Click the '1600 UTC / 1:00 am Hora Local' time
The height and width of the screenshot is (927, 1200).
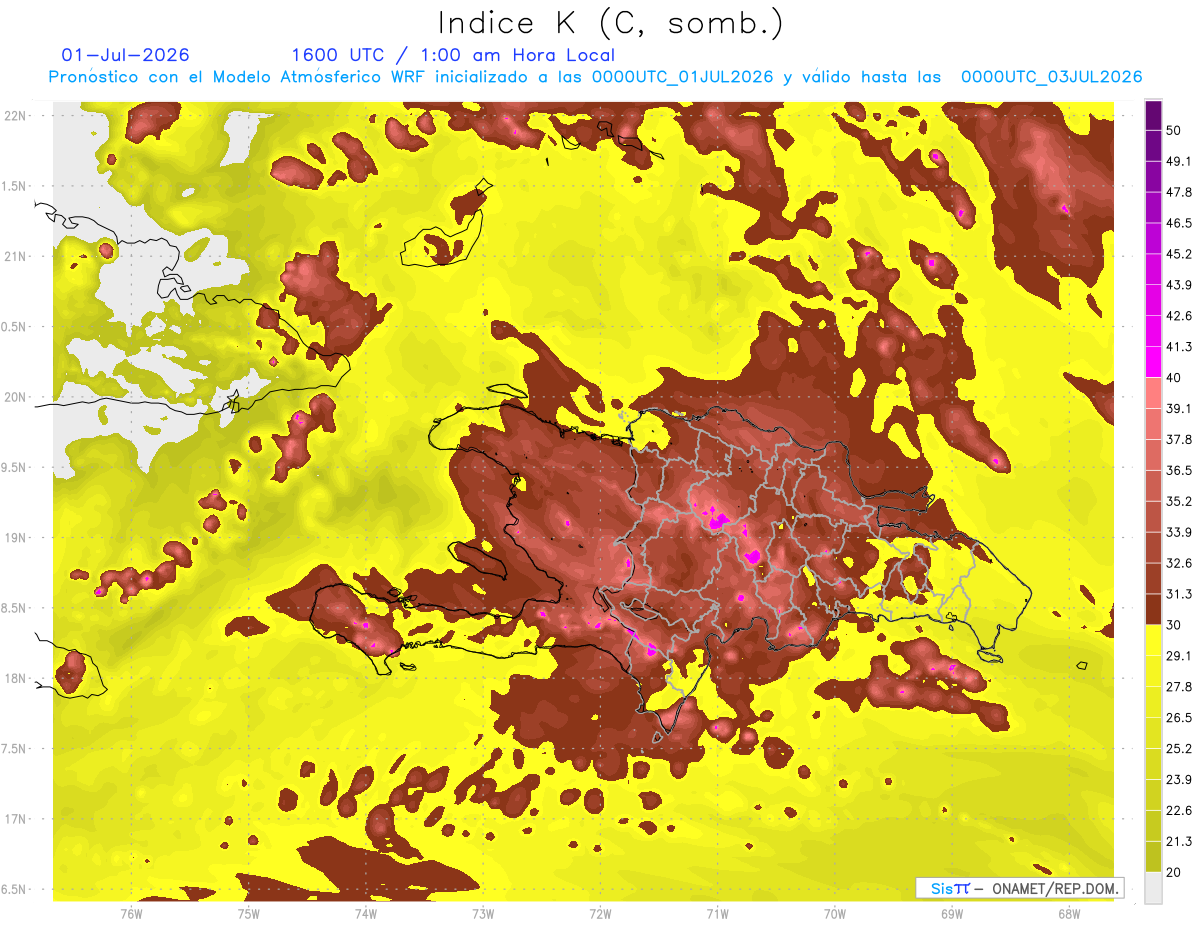[453, 55]
